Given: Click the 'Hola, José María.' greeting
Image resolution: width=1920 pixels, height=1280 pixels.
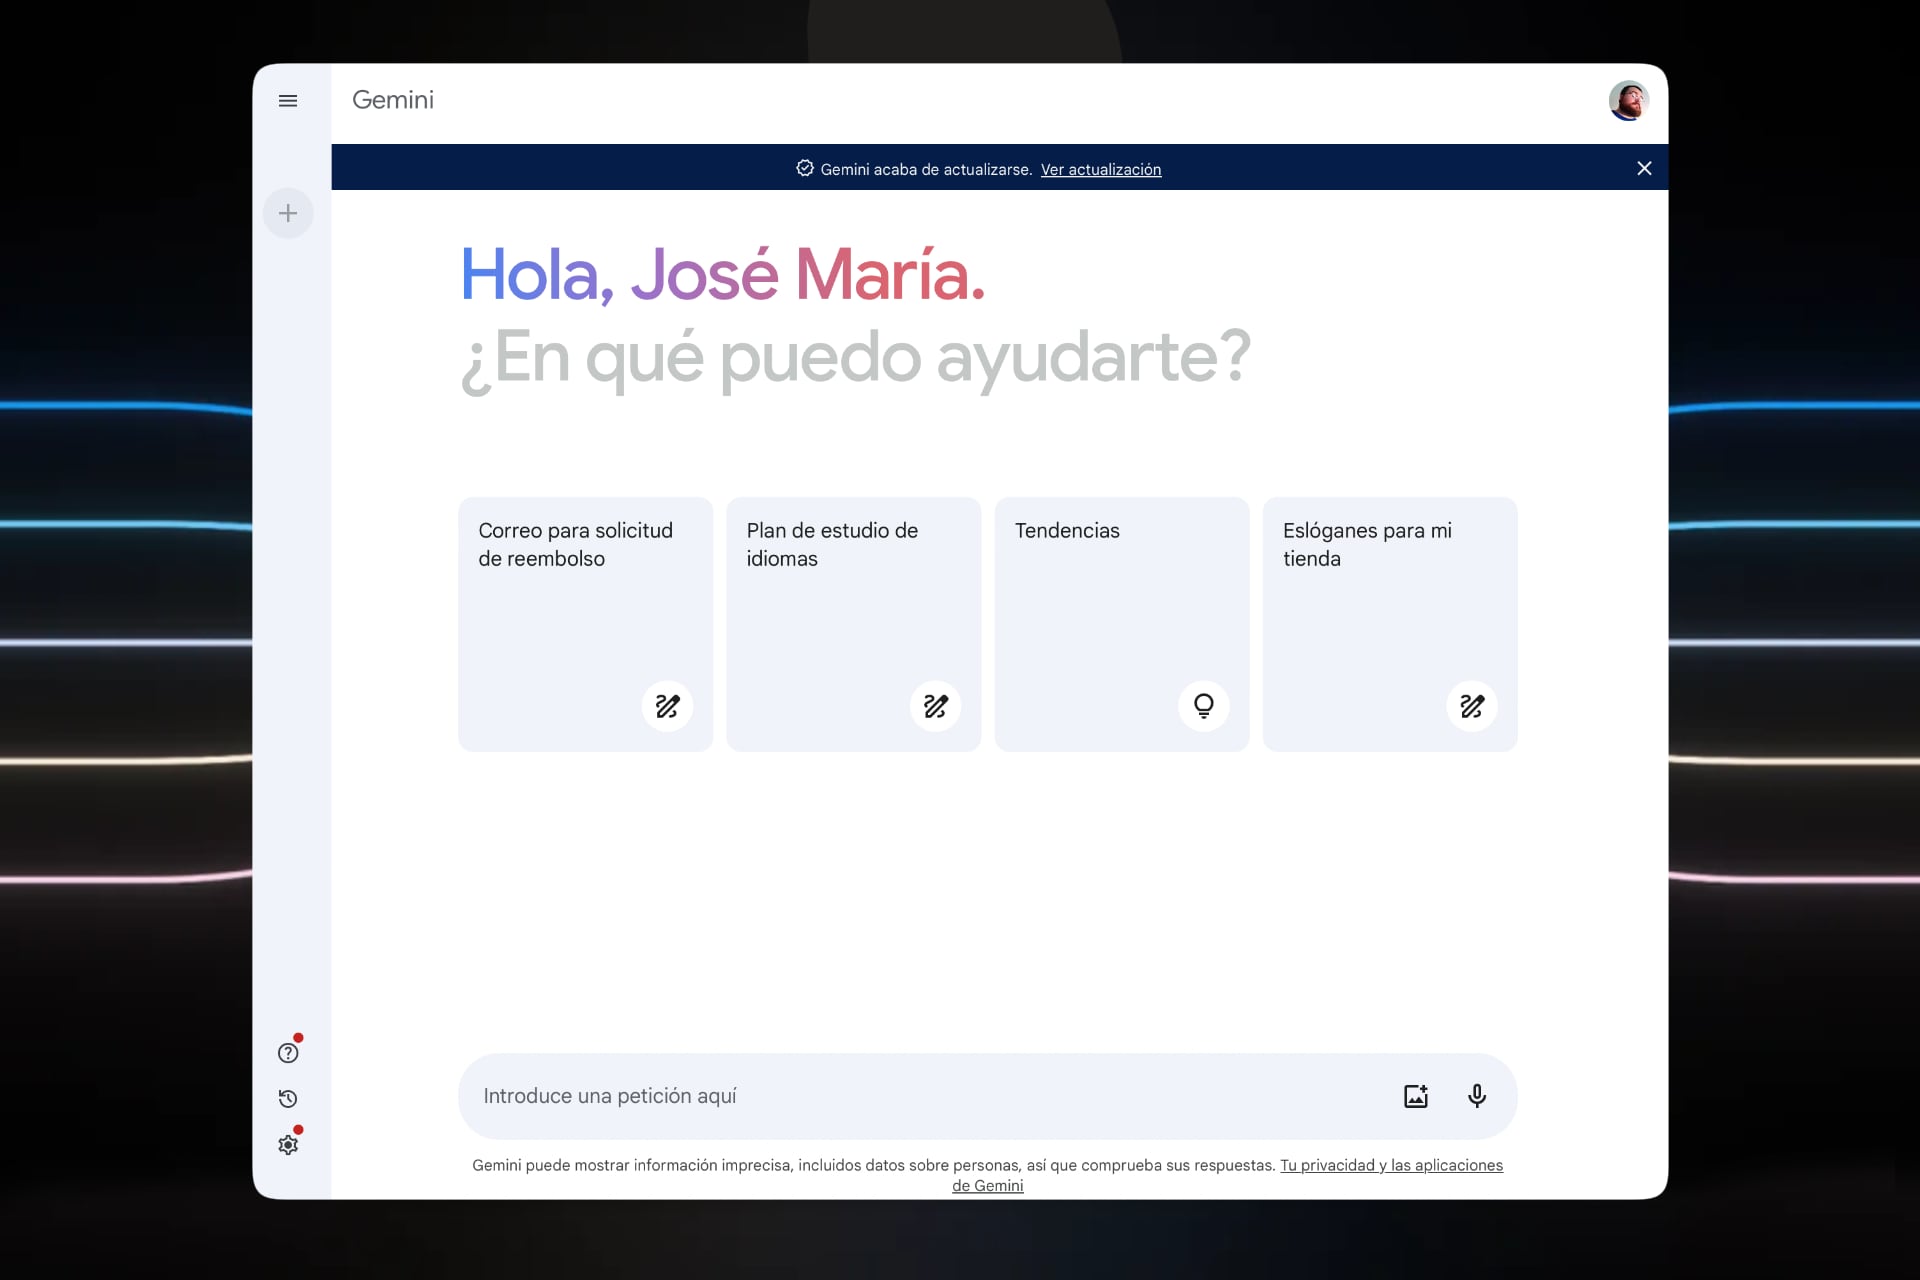Looking at the screenshot, I should (722, 274).
